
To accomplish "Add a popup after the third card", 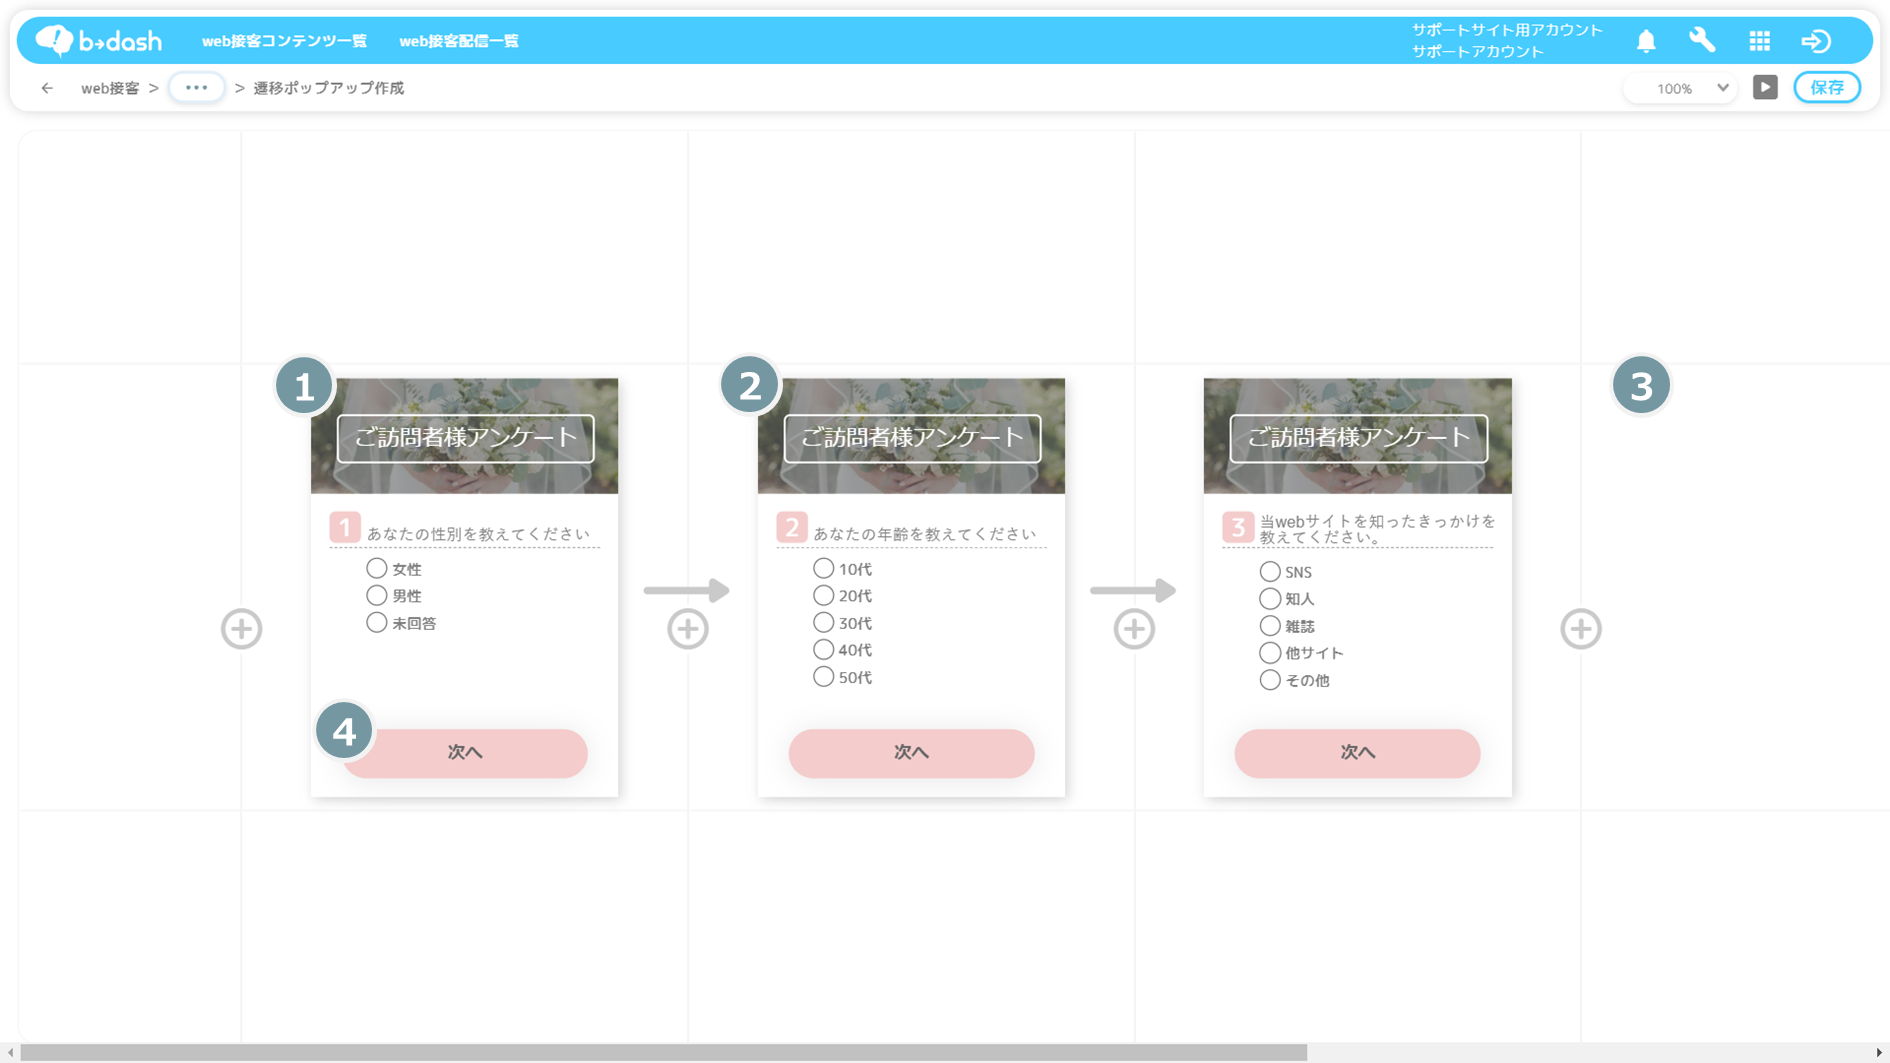I will point(1581,629).
